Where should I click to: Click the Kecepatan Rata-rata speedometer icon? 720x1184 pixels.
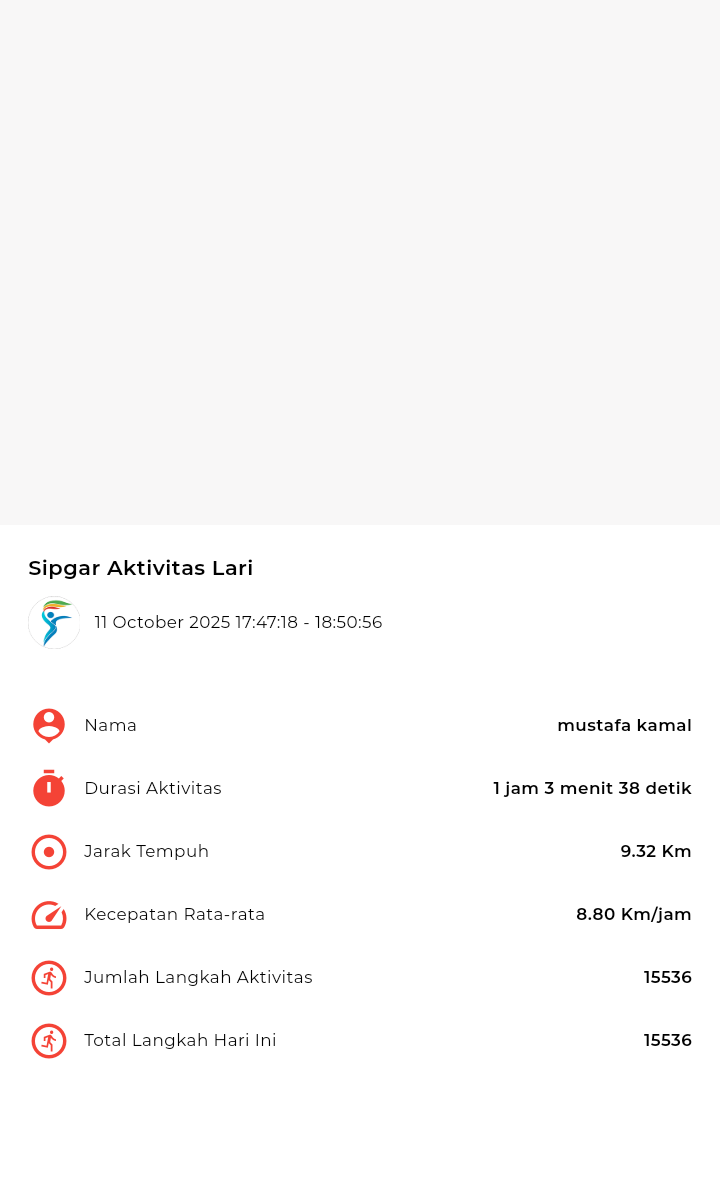(49, 915)
